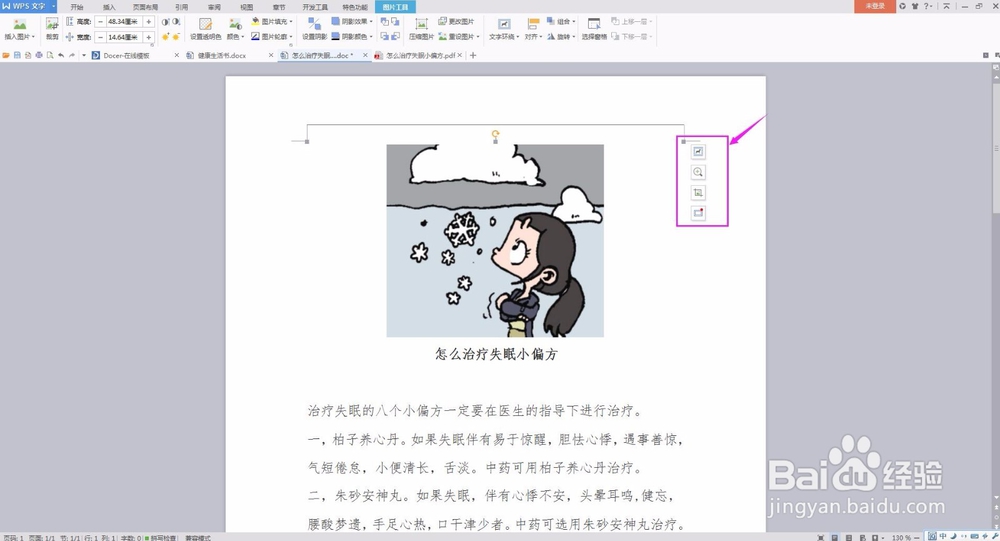Click the open folder icon in quick access bar
The image size is (1000, 541).
click(6, 56)
